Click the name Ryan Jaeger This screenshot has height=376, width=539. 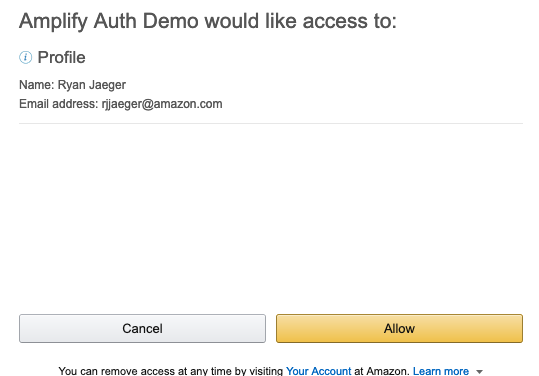91,85
